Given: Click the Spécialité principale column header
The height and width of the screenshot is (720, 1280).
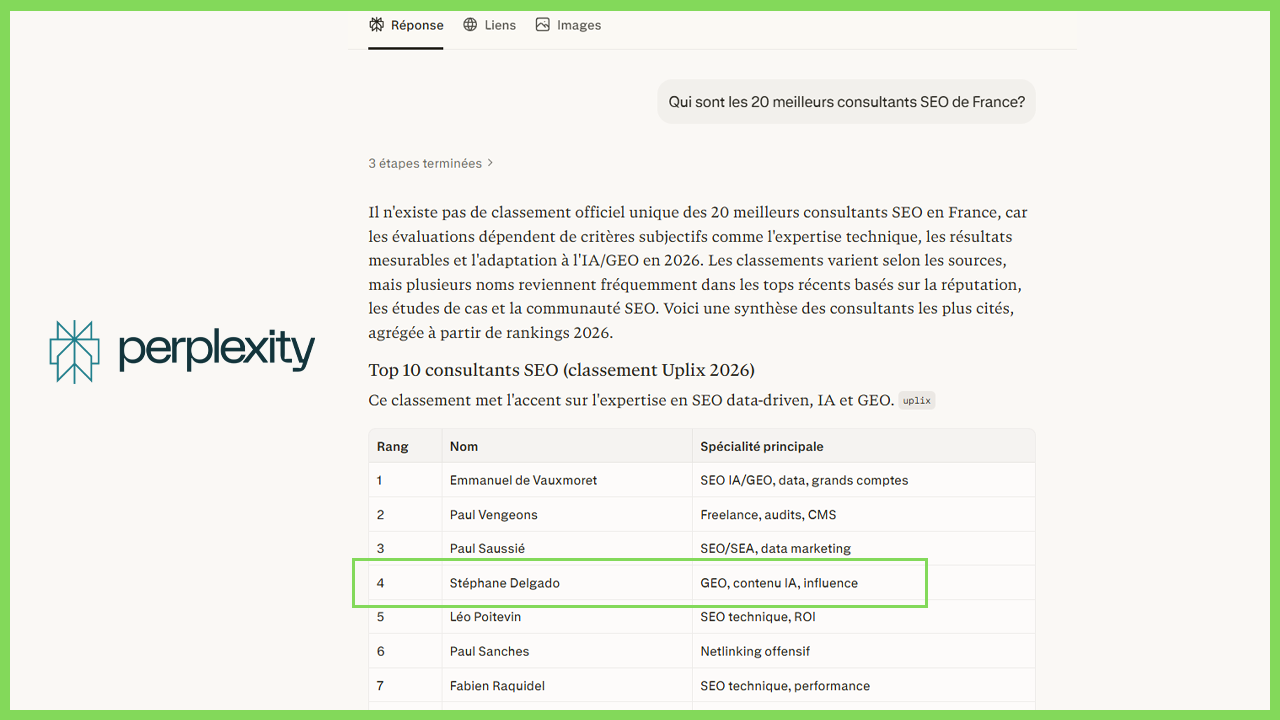Looking at the screenshot, I should coord(761,447).
